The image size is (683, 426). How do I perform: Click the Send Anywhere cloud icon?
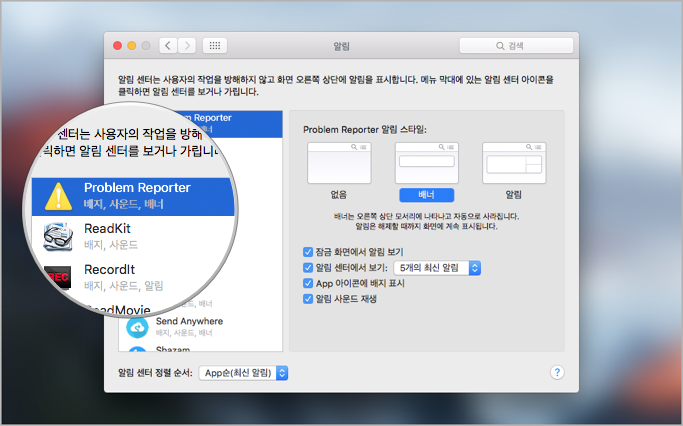pos(137,327)
